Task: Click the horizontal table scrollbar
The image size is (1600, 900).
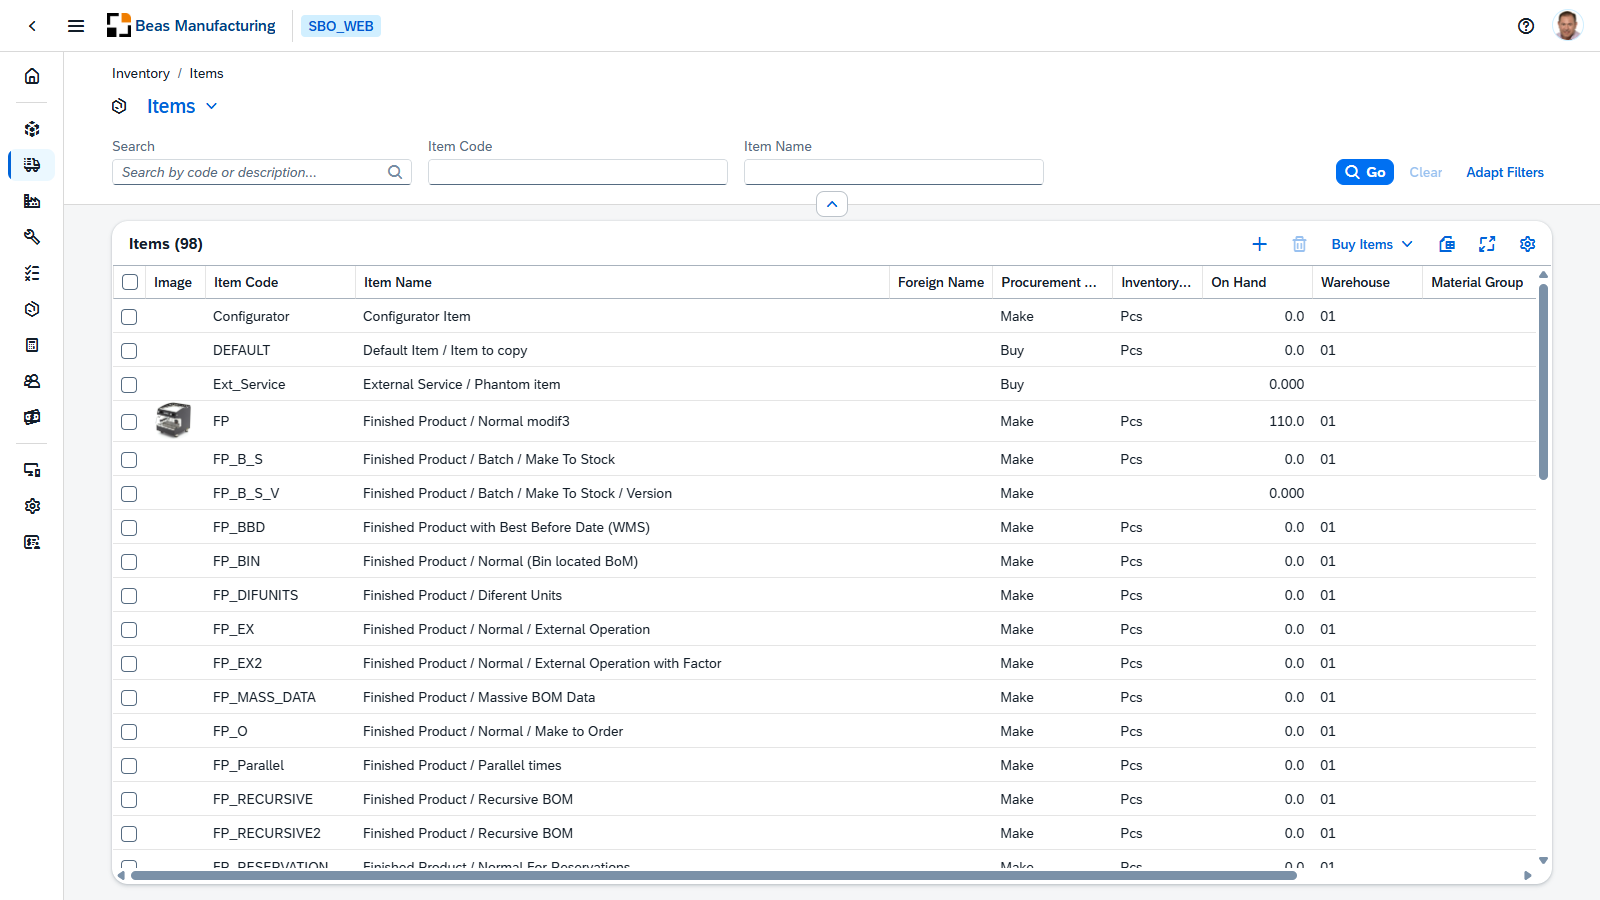Action: click(714, 875)
